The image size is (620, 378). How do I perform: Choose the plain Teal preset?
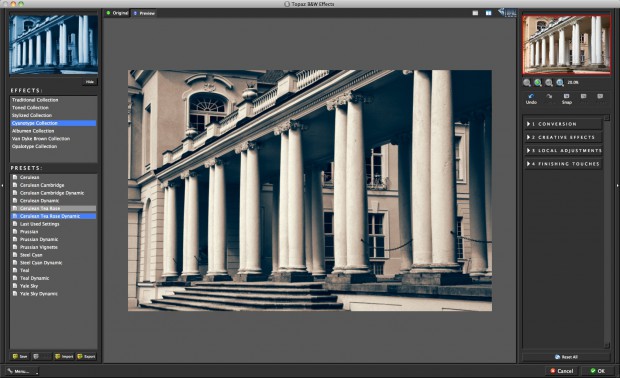pyautogui.click(x=53, y=270)
